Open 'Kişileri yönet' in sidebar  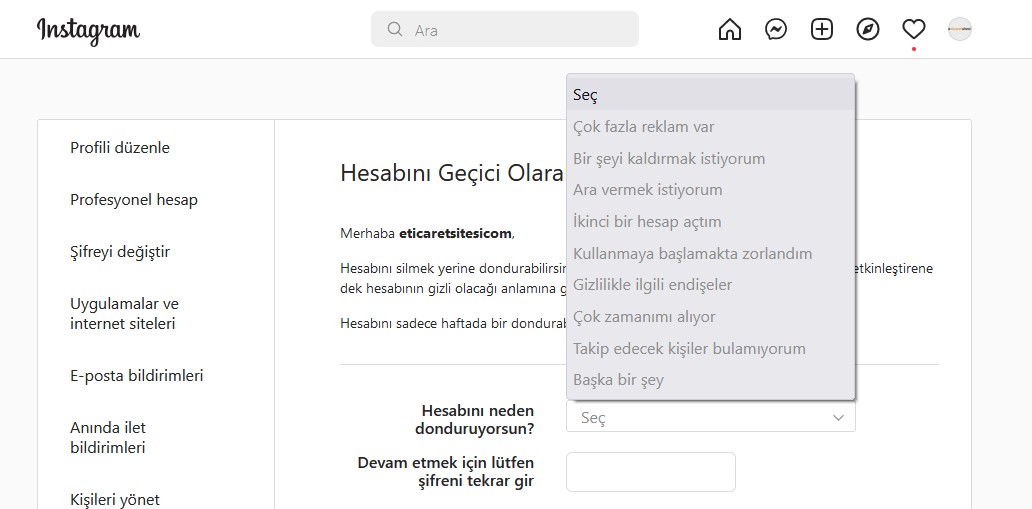click(115, 500)
